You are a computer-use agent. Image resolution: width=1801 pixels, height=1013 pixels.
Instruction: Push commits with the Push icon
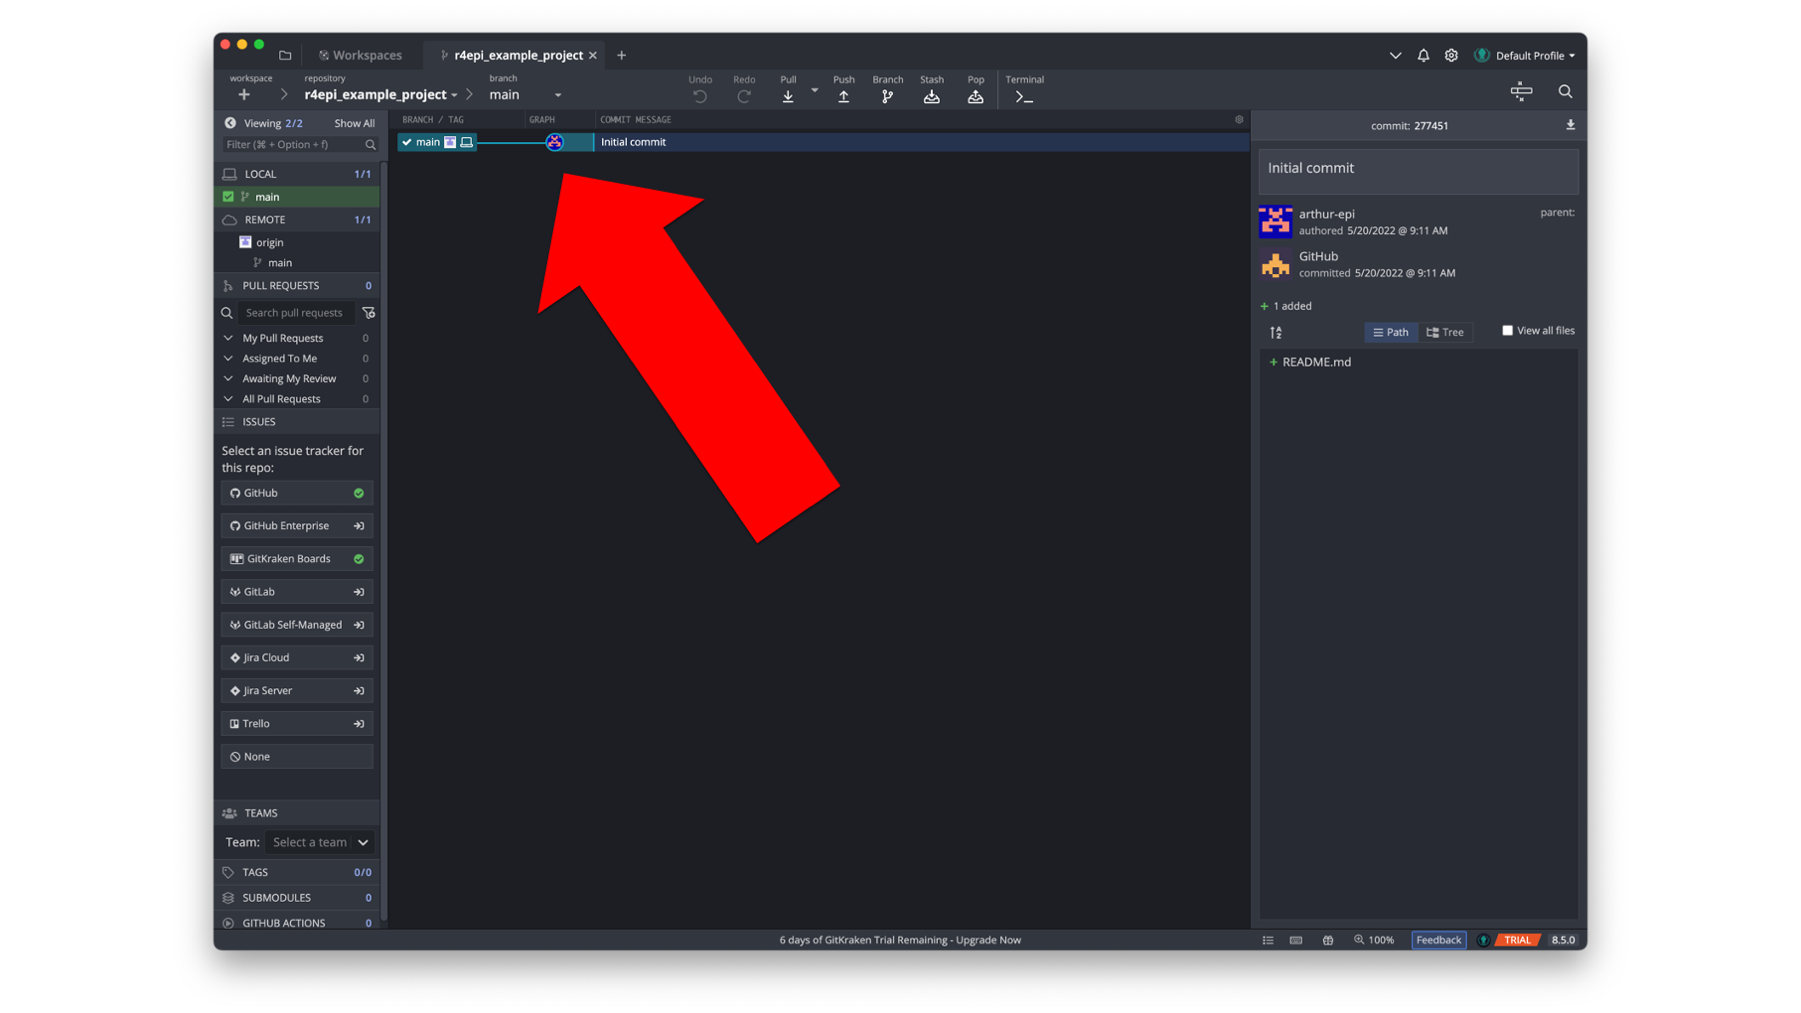pos(844,96)
